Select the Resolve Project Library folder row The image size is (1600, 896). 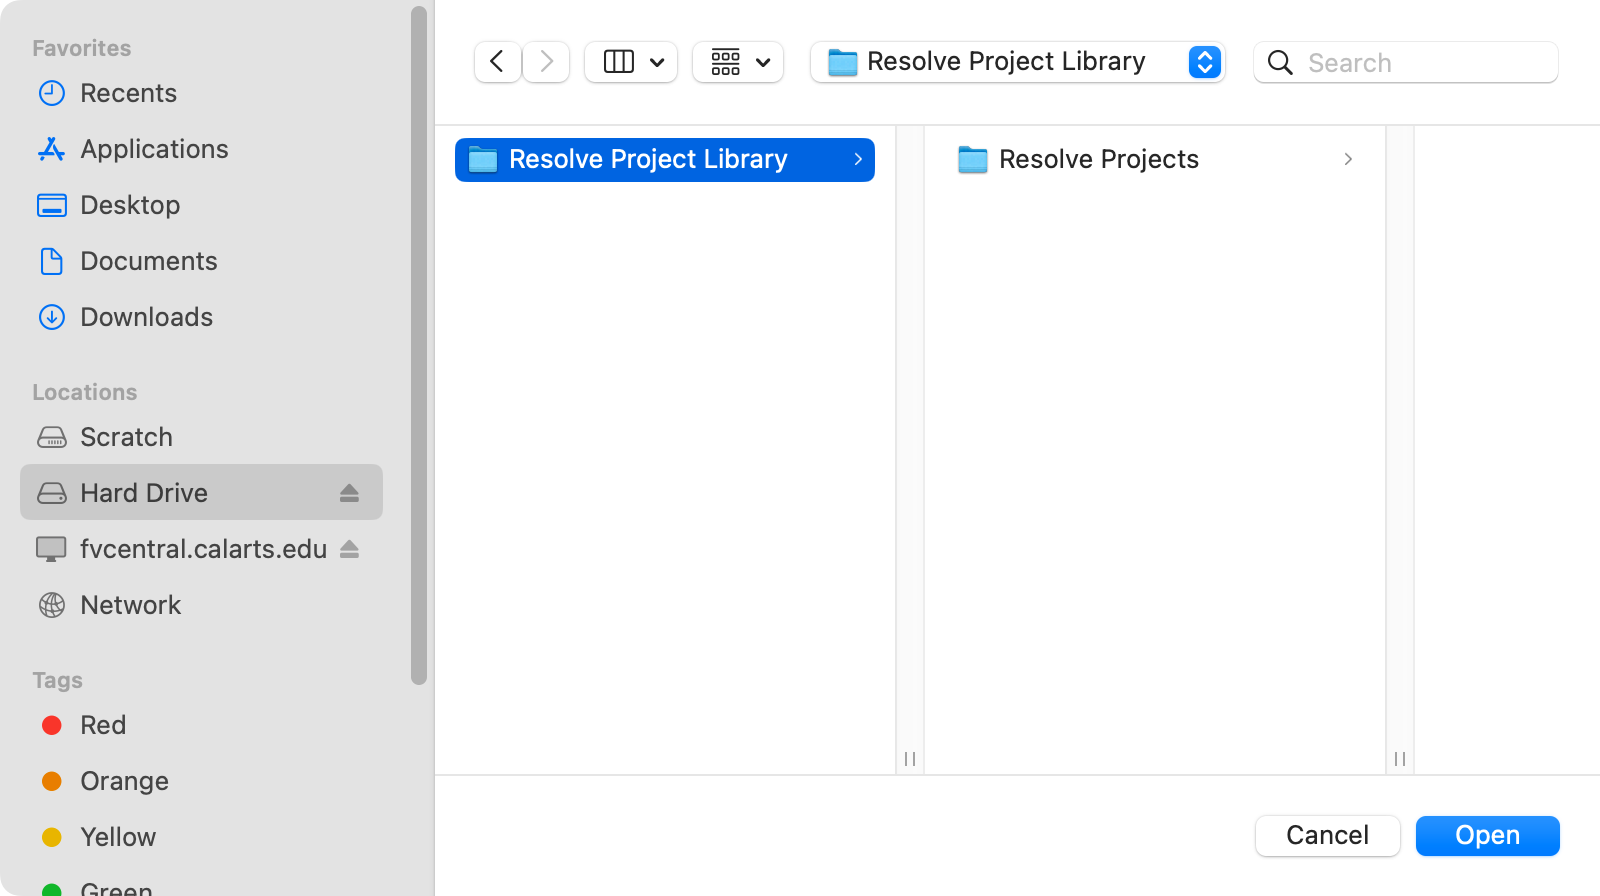(665, 160)
